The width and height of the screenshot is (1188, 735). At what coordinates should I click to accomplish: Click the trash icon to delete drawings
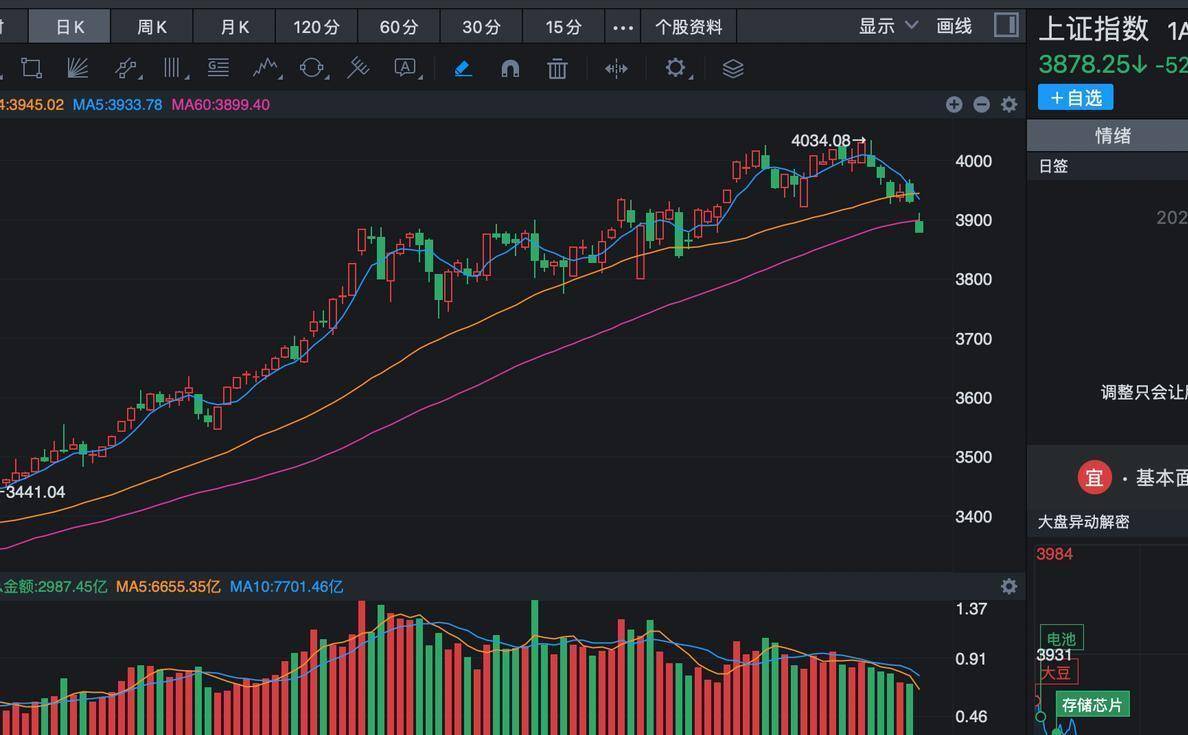tap(557, 68)
